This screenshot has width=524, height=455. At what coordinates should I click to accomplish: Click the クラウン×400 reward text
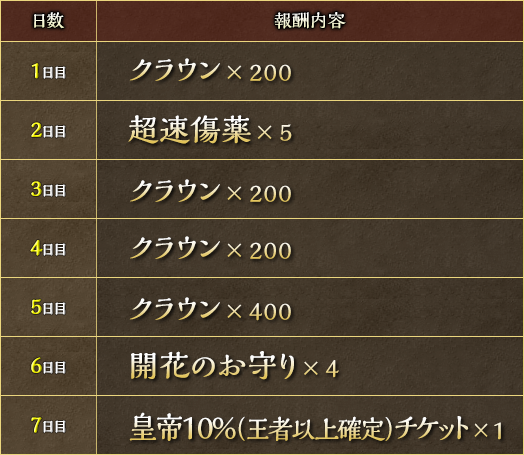coord(211,309)
